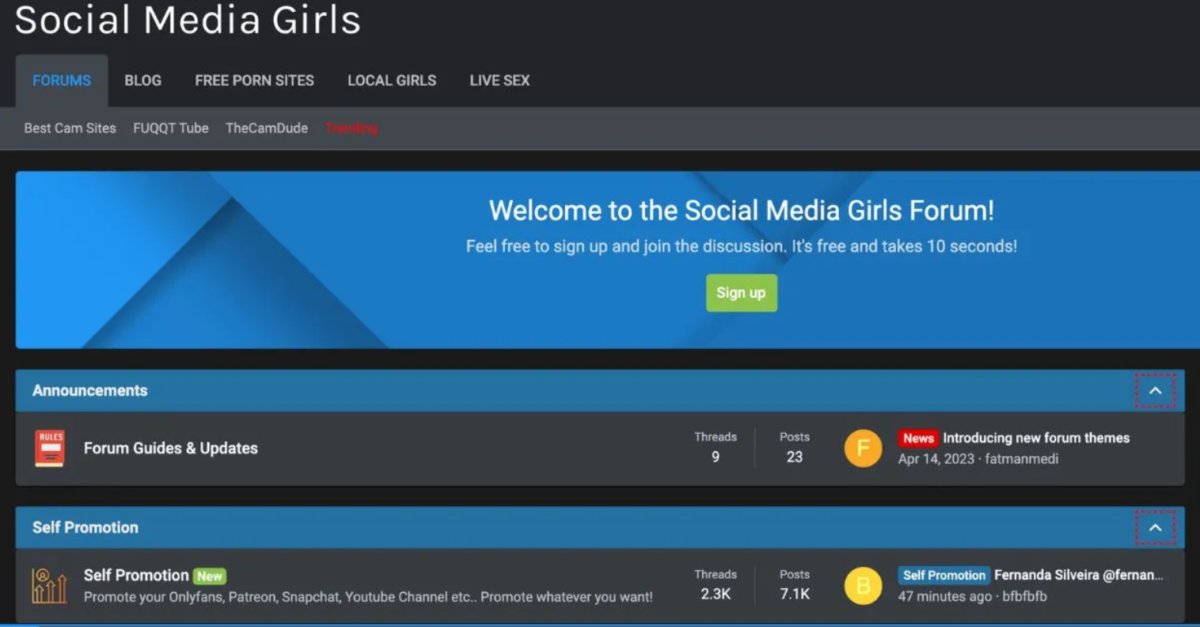This screenshot has width=1200, height=627.
Task: Open the Forum Guides & Updates forum
Action: click(170, 448)
